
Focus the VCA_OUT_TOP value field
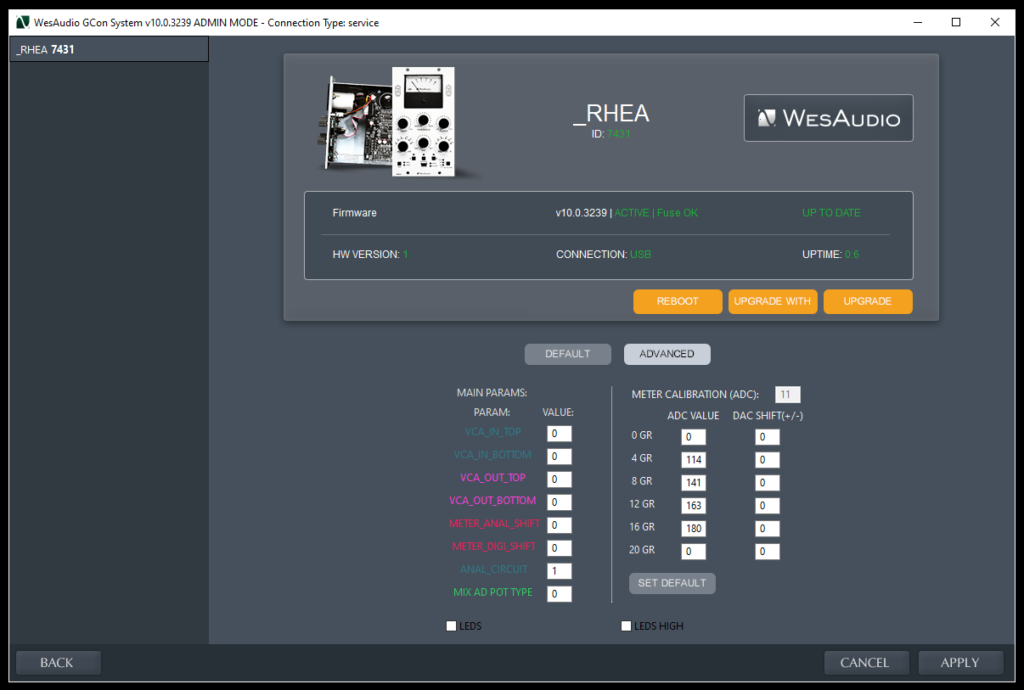[559, 479]
